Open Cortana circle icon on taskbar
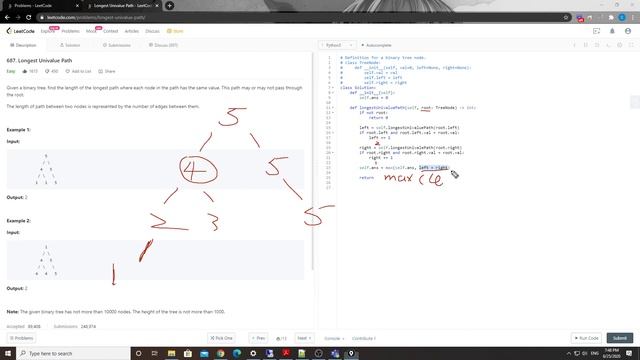This screenshot has width=640, height=360. coord(138,353)
